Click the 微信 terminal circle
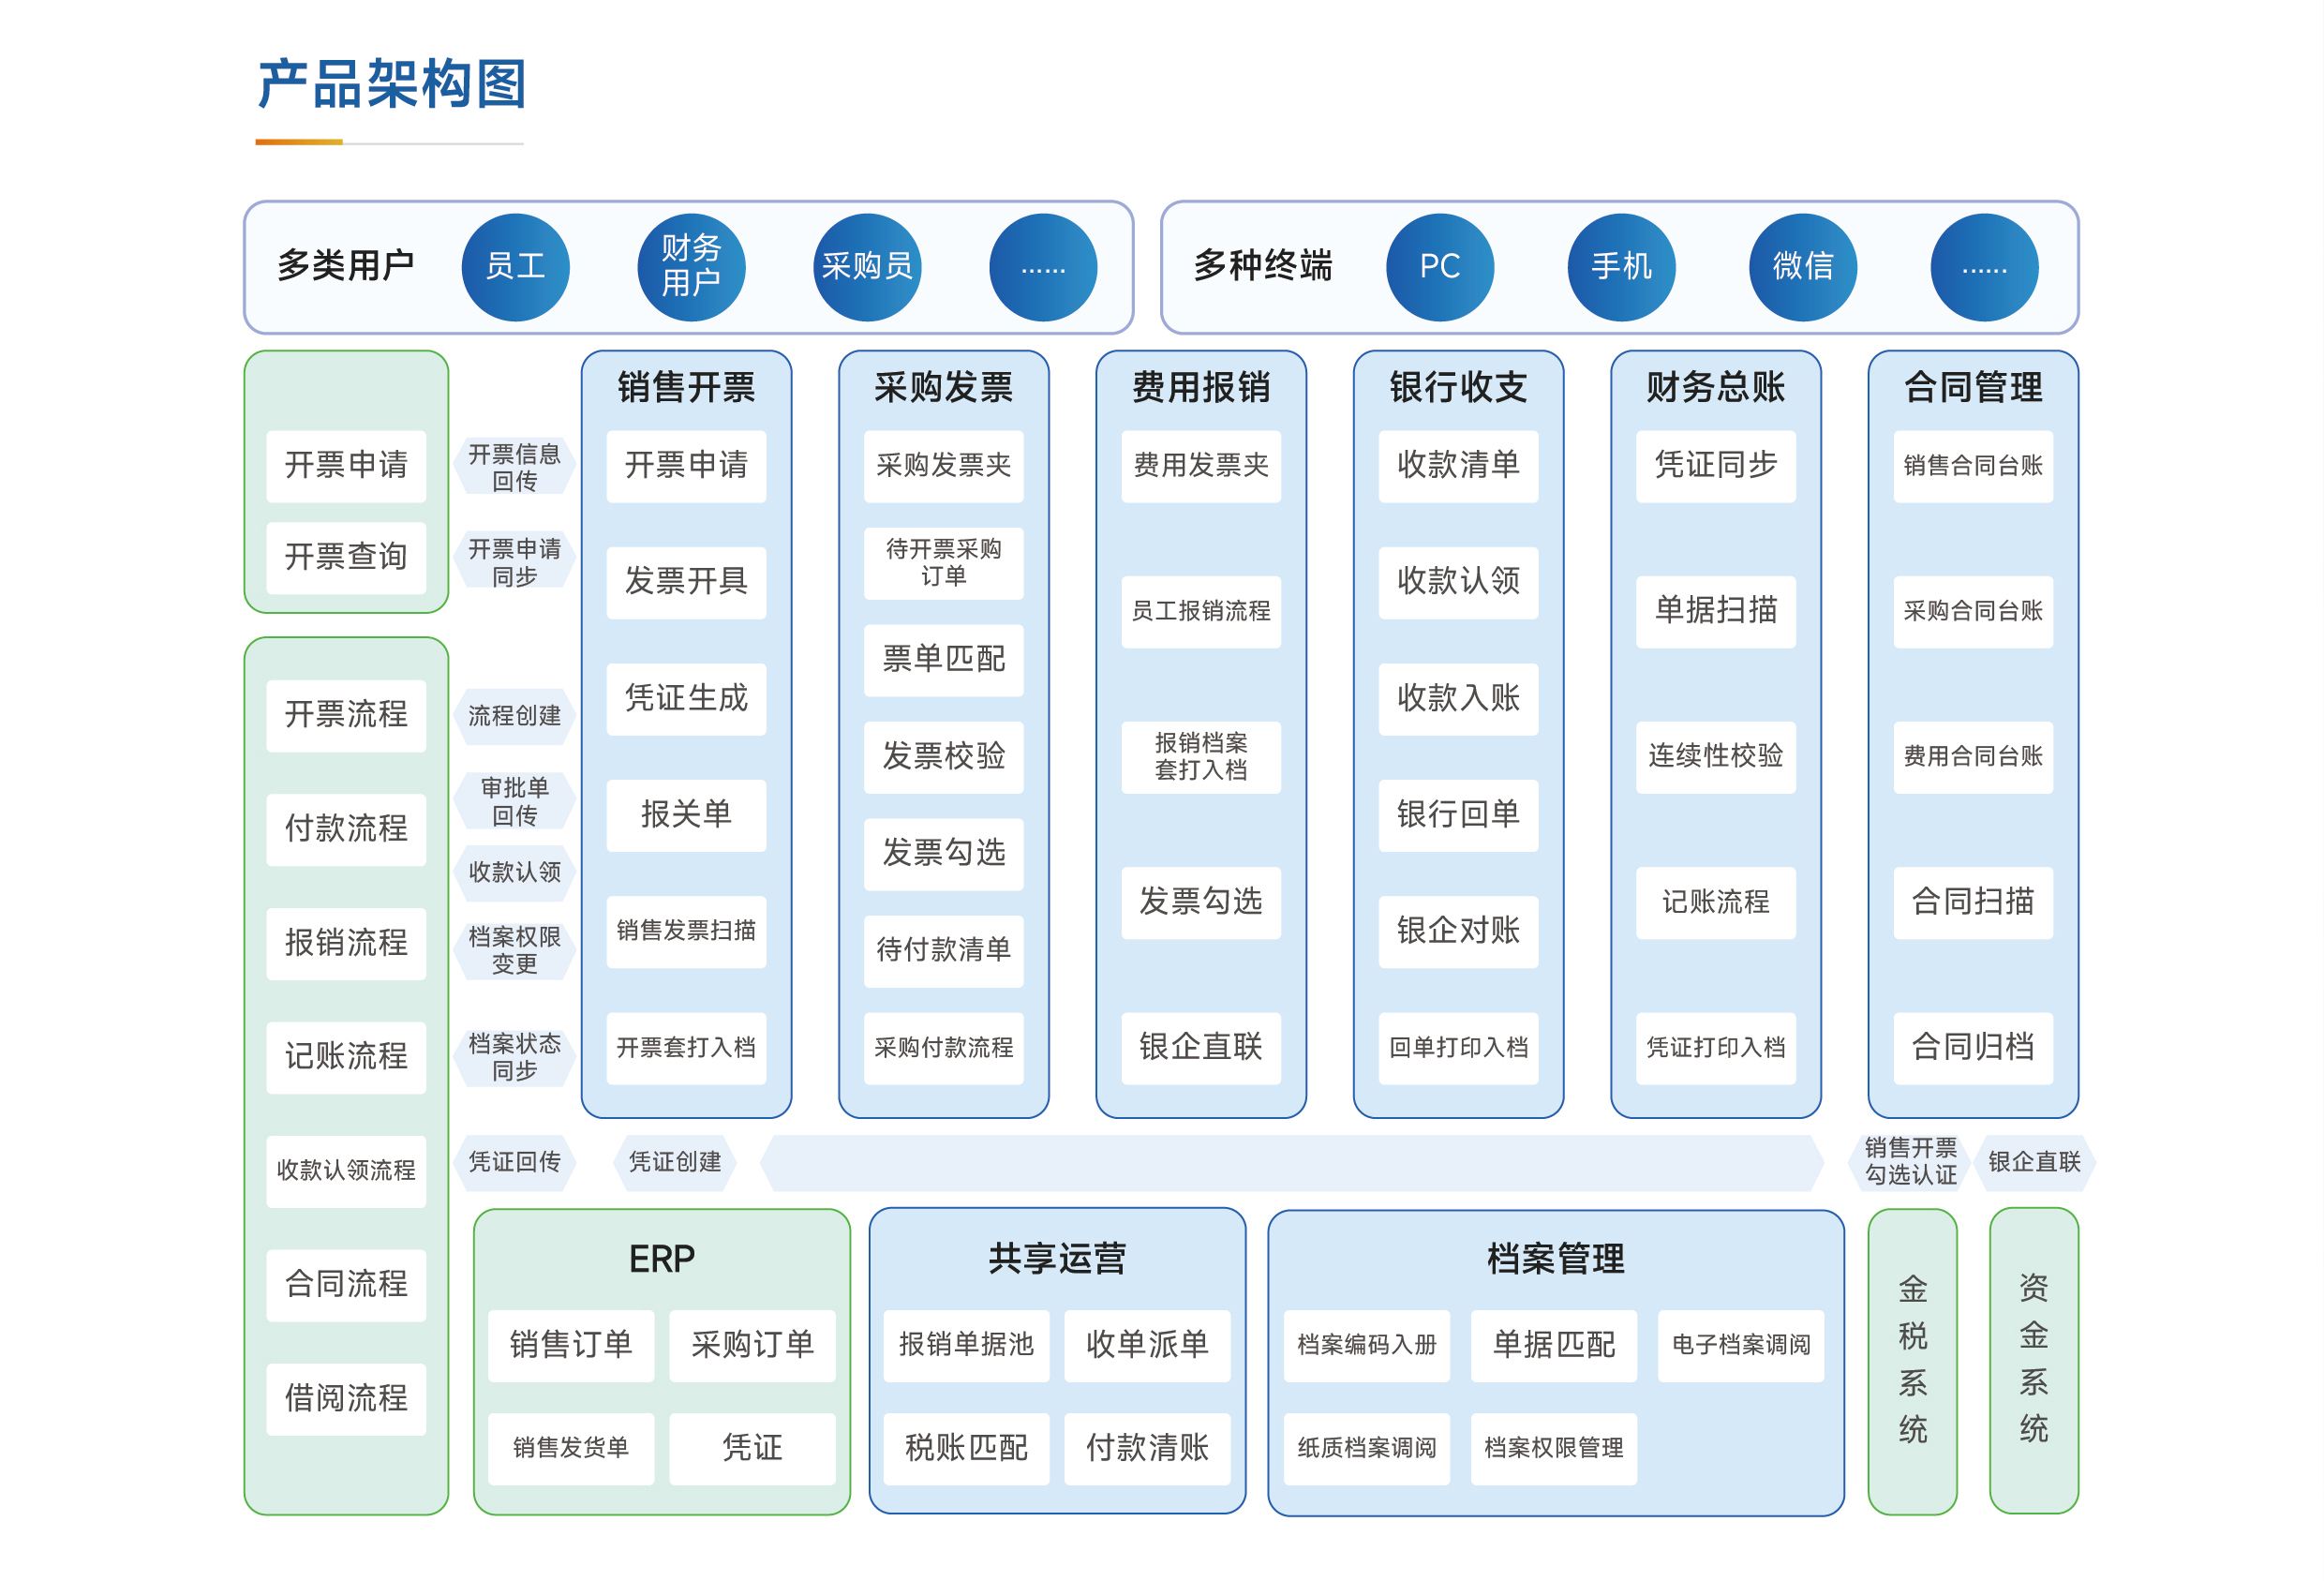This screenshot has height=1581, width=2324. (x=1802, y=267)
